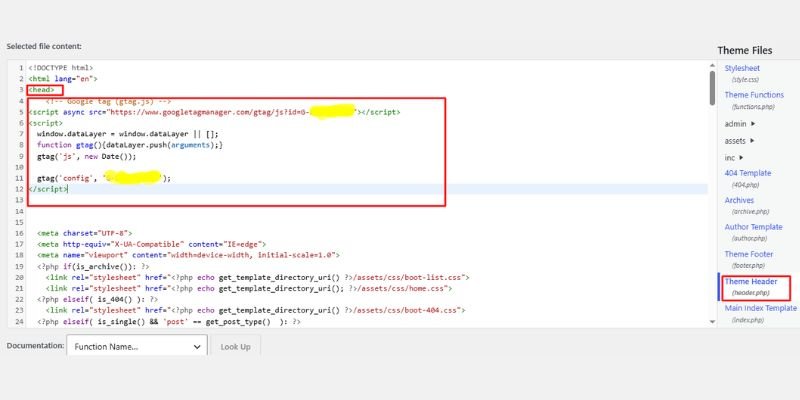The height and width of the screenshot is (400, 800).
Task: Click the is_single() post type line
Action: 169,321
